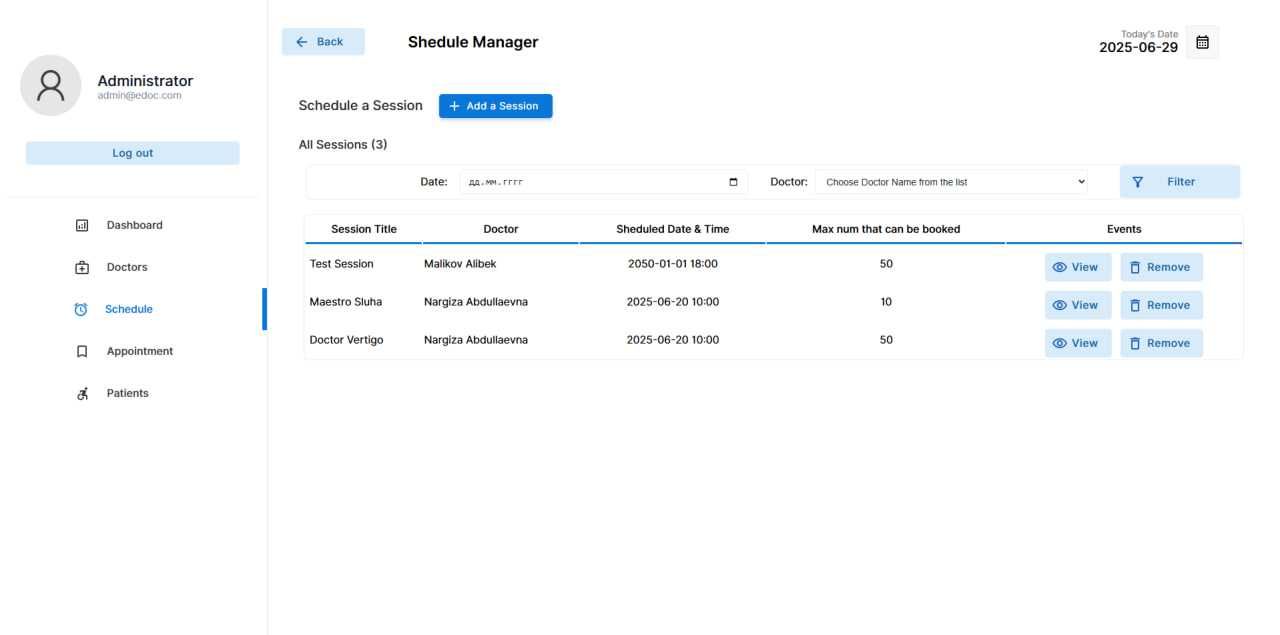Click the Administrator name text
Image resolution: width=1280 pixels, height=635 pixels.
click(145, 81)
